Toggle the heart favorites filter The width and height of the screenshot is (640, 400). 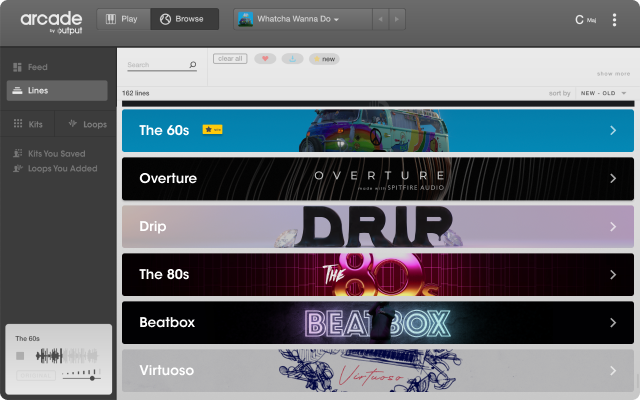pos(265,59)
